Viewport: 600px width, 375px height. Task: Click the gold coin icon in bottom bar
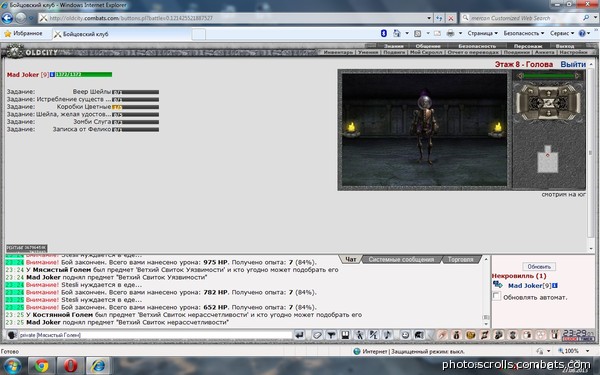[470, 335]
